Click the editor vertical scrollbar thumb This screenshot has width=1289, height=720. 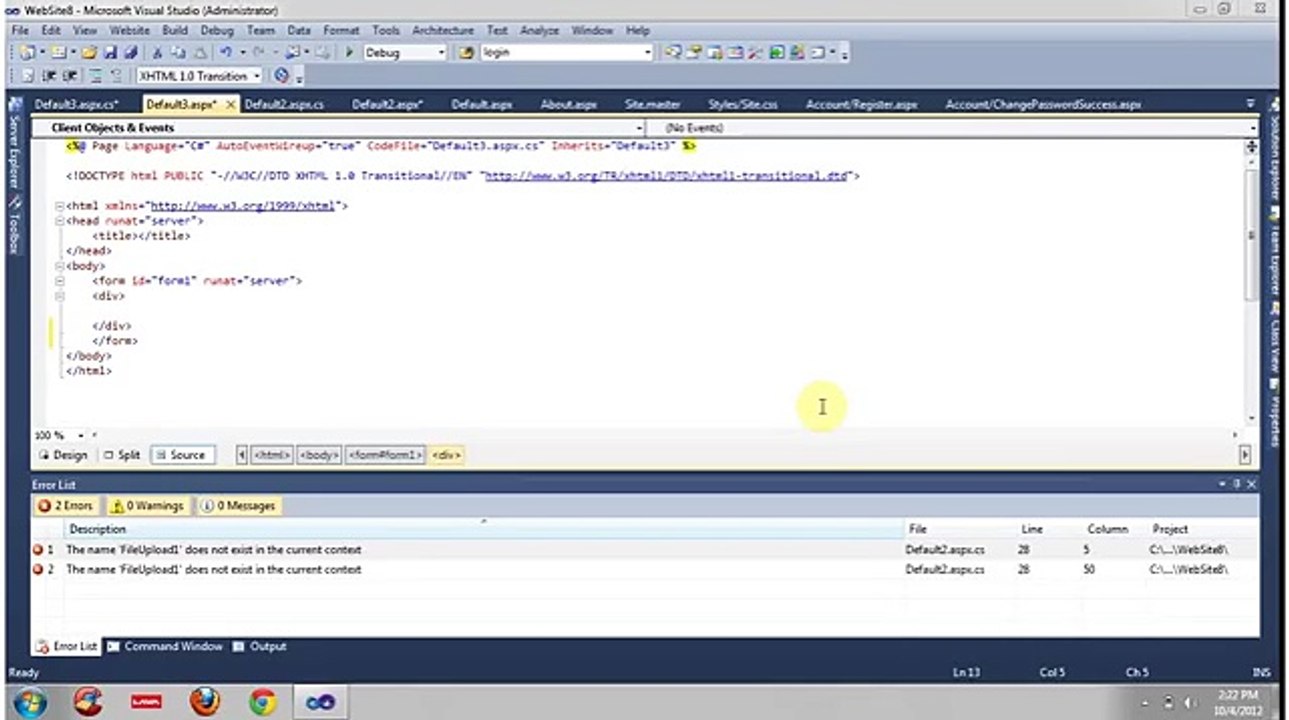(x=1251, y=235)
